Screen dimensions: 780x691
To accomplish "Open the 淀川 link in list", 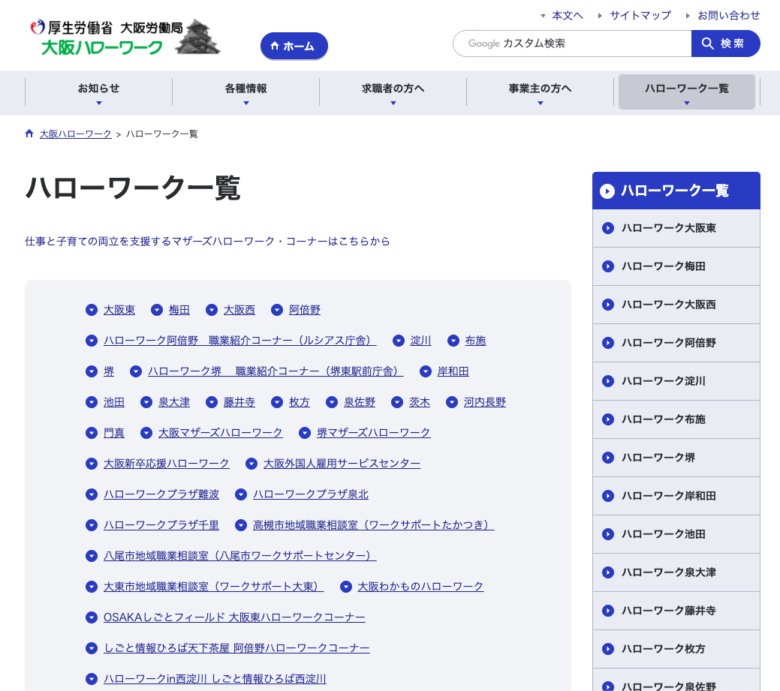I will point(420,341).
